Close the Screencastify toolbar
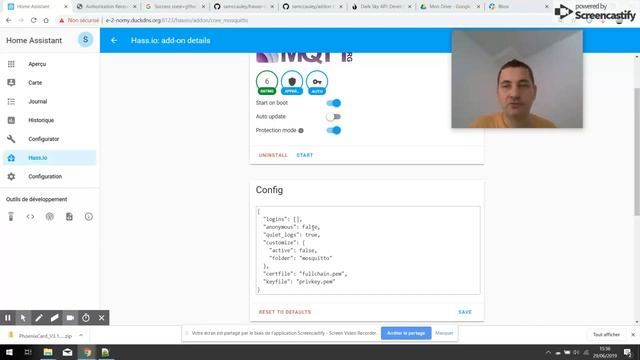 point(101,318)
